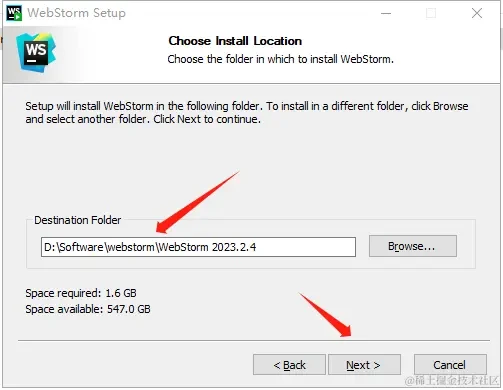Viewport: 503px width, 390px height.
Task: Click the red arrow pointing at Next
Action: tap(325, 315)
